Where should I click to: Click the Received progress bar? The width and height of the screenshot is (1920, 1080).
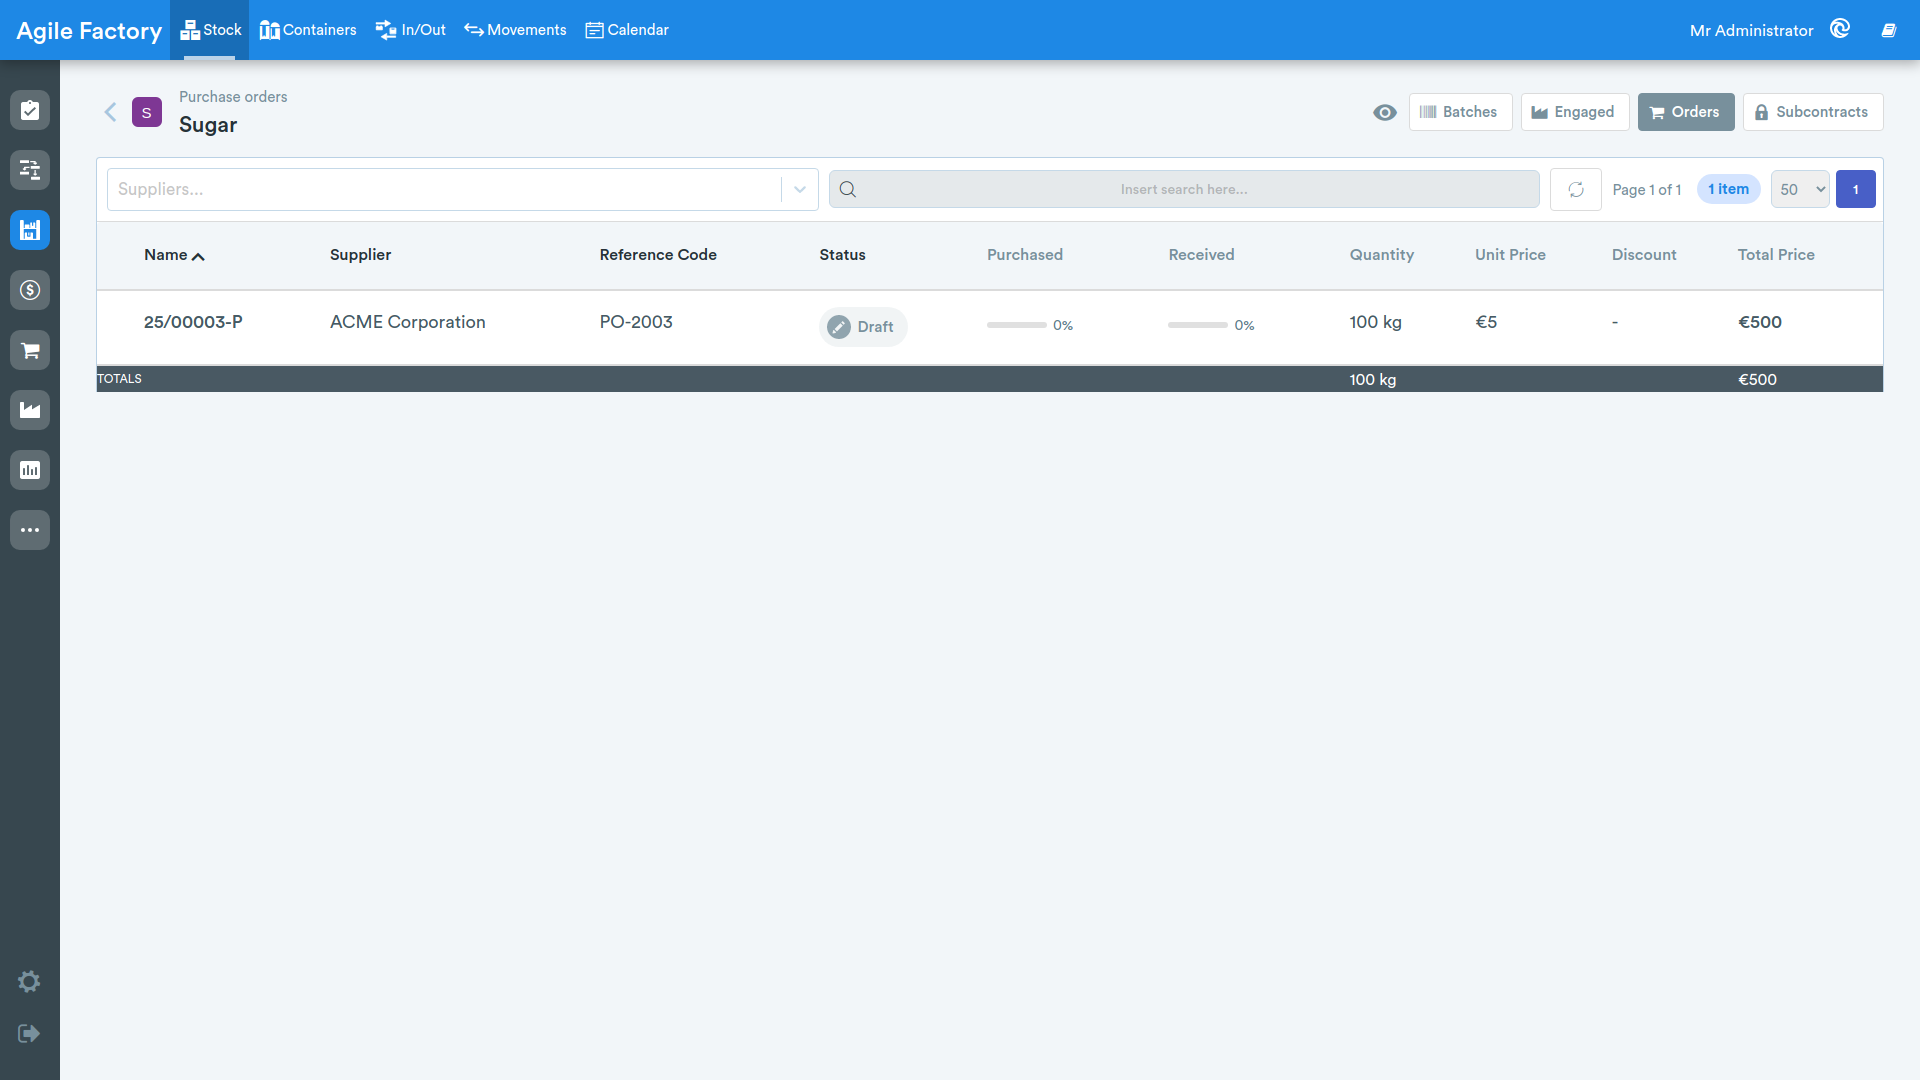point(1197,325)
